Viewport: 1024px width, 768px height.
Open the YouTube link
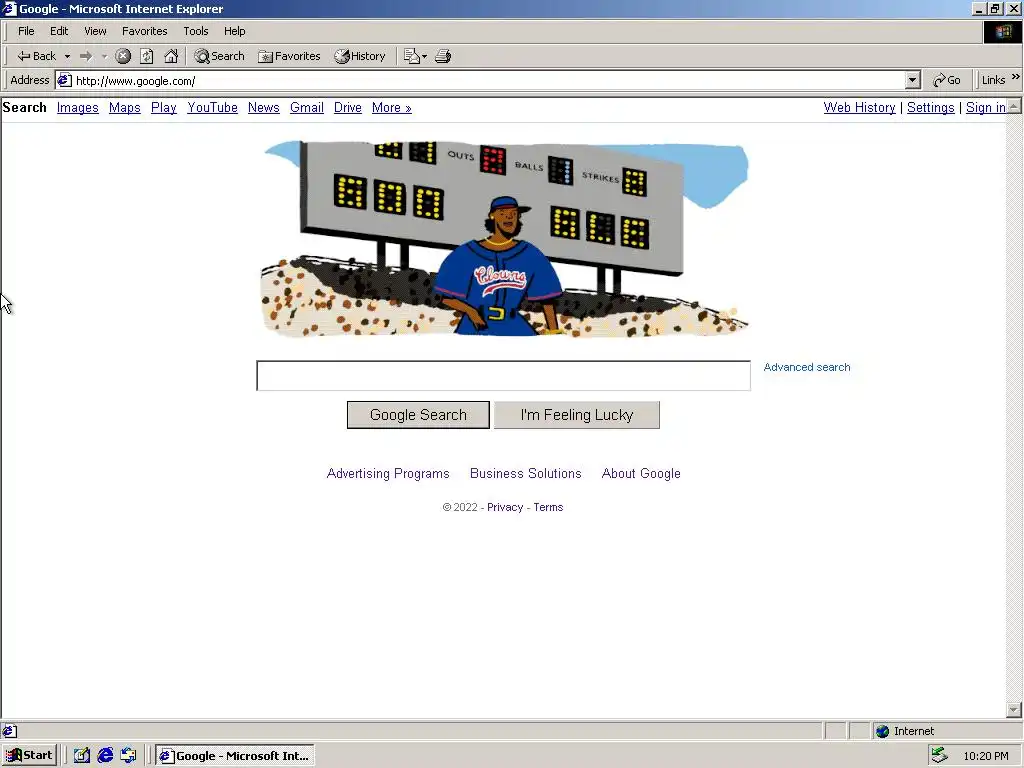coord(212,108)
